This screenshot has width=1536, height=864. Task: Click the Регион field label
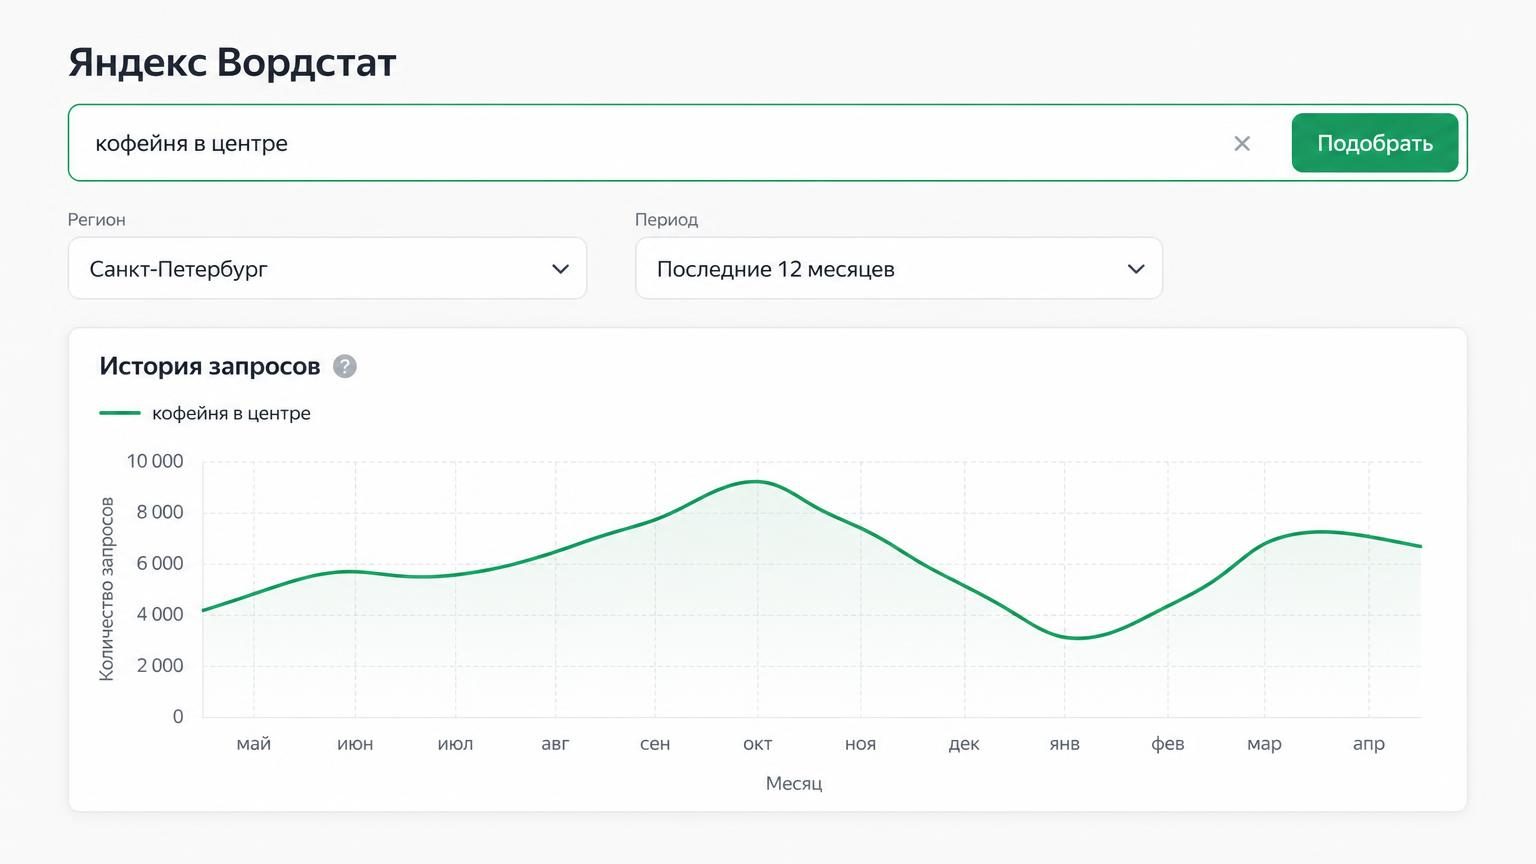coord(97,219)
